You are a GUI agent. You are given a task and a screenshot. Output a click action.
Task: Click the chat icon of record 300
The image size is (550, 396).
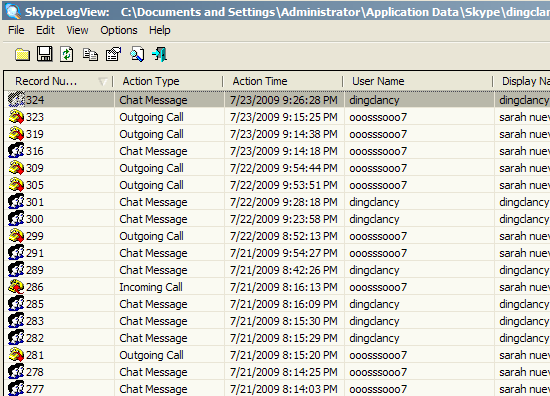click(x=16, y=219)
